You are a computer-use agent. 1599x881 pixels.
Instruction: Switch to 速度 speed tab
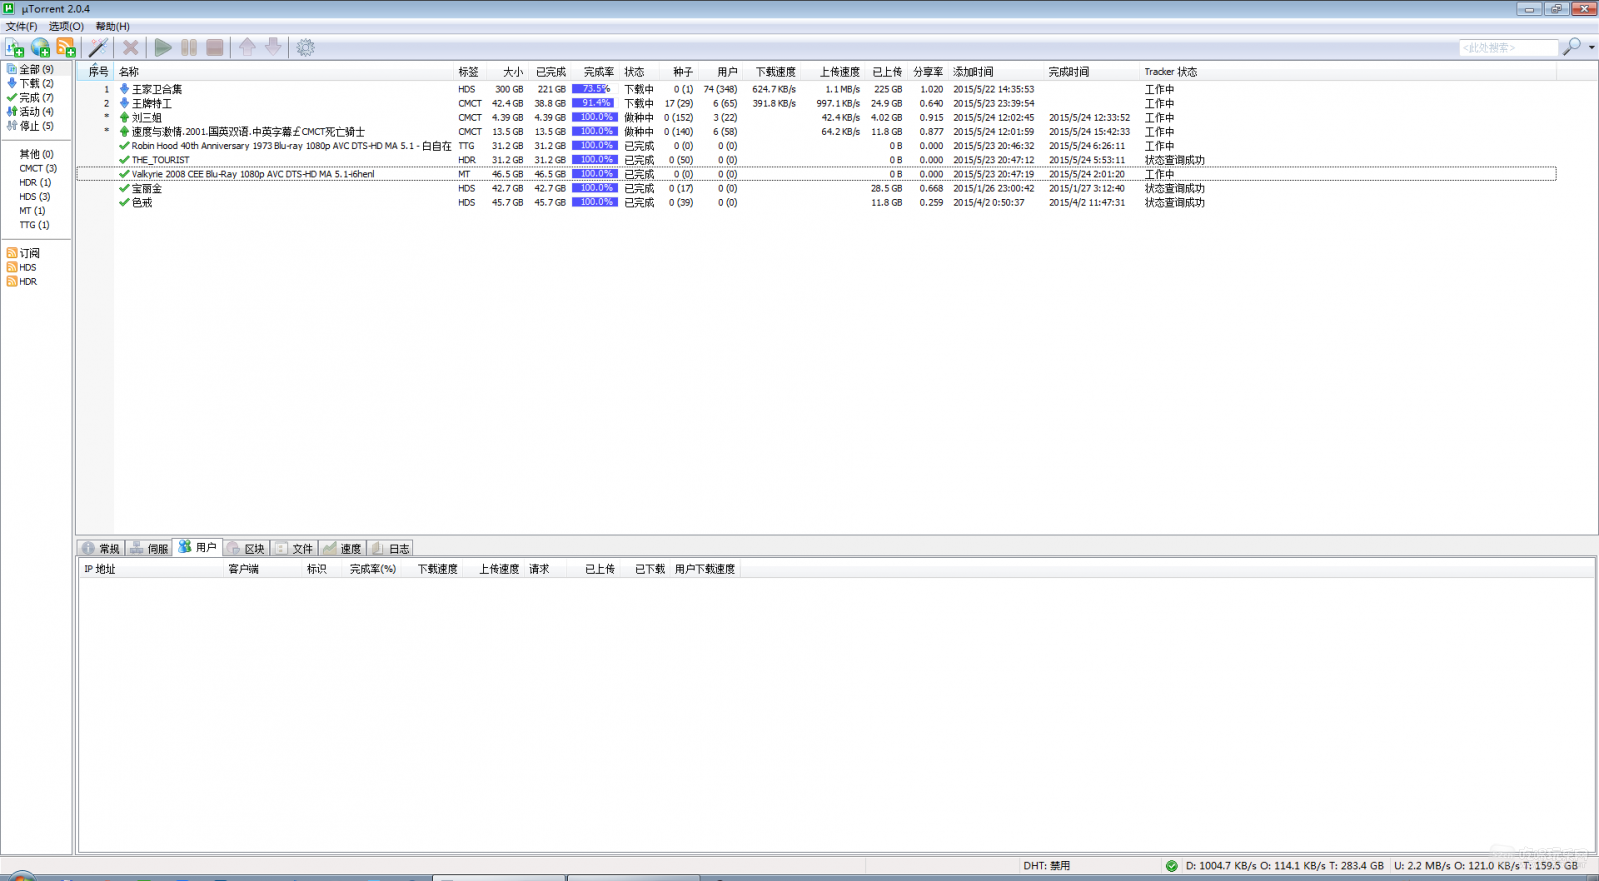[342, 548]
